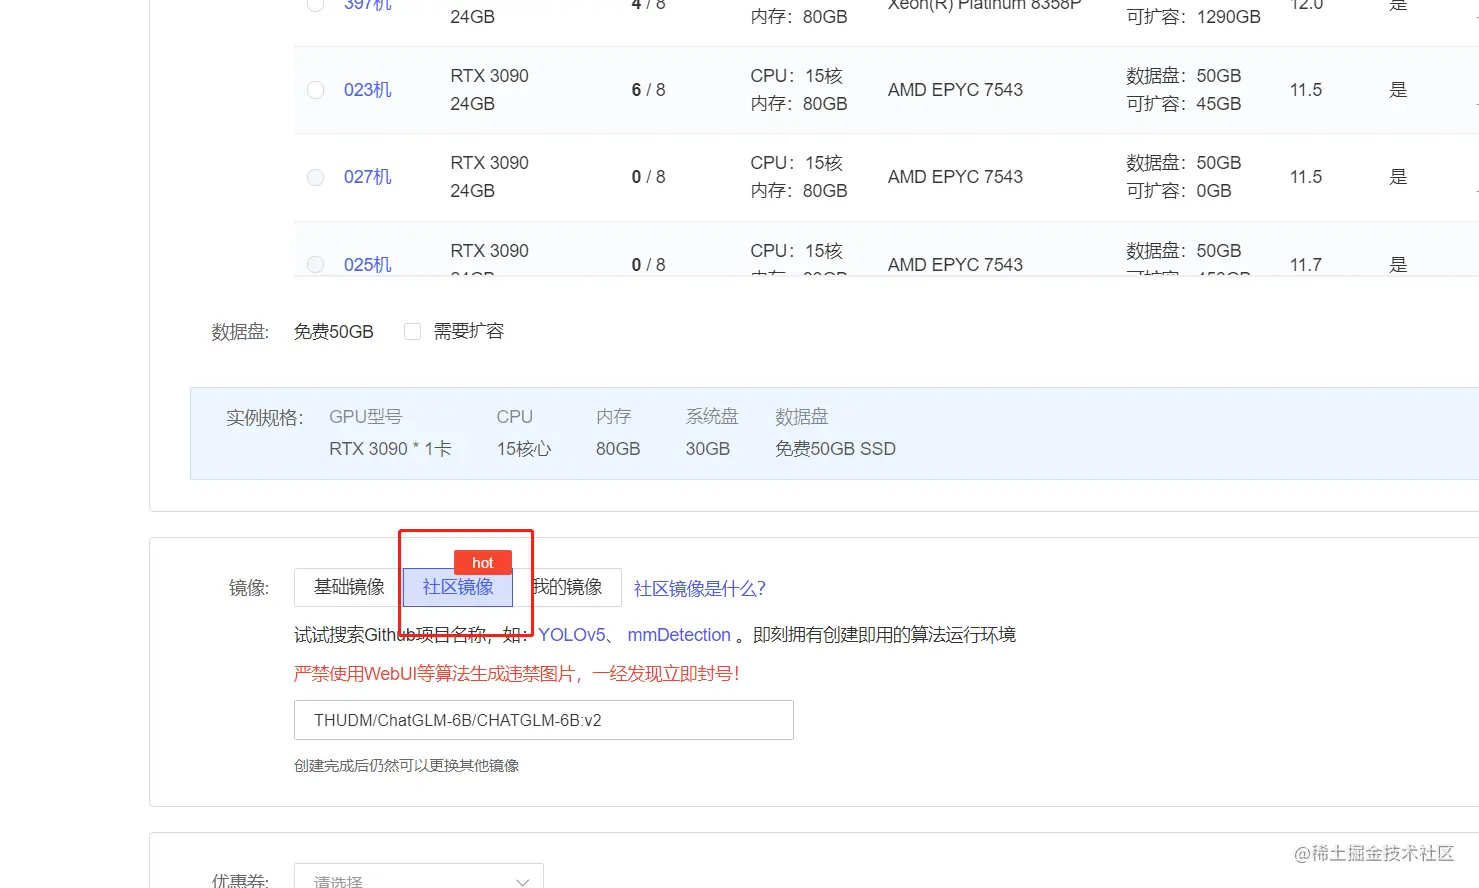Click the 稀土掘金技术社区 watermark text
The height and width of the screenshot is (888, 1479).
click(x=1374, y=853)
